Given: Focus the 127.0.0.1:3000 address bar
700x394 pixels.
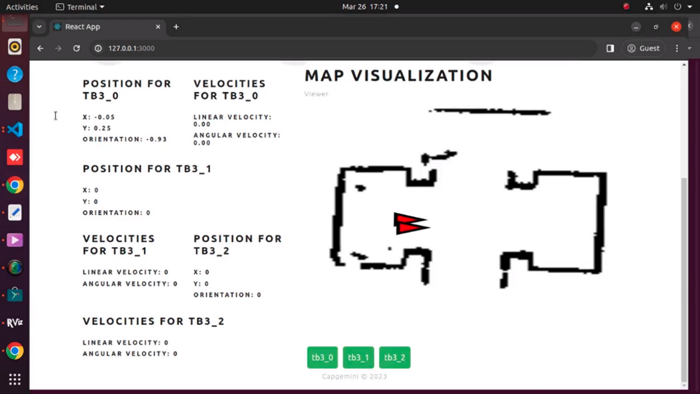Looking at the screenshot, I should tap(344, 48).
